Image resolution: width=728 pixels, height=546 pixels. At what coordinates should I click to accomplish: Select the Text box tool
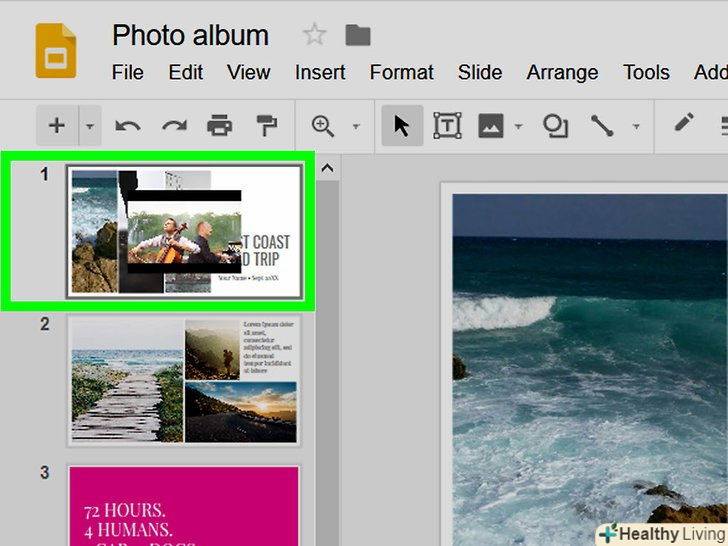[x=447, y=126]
